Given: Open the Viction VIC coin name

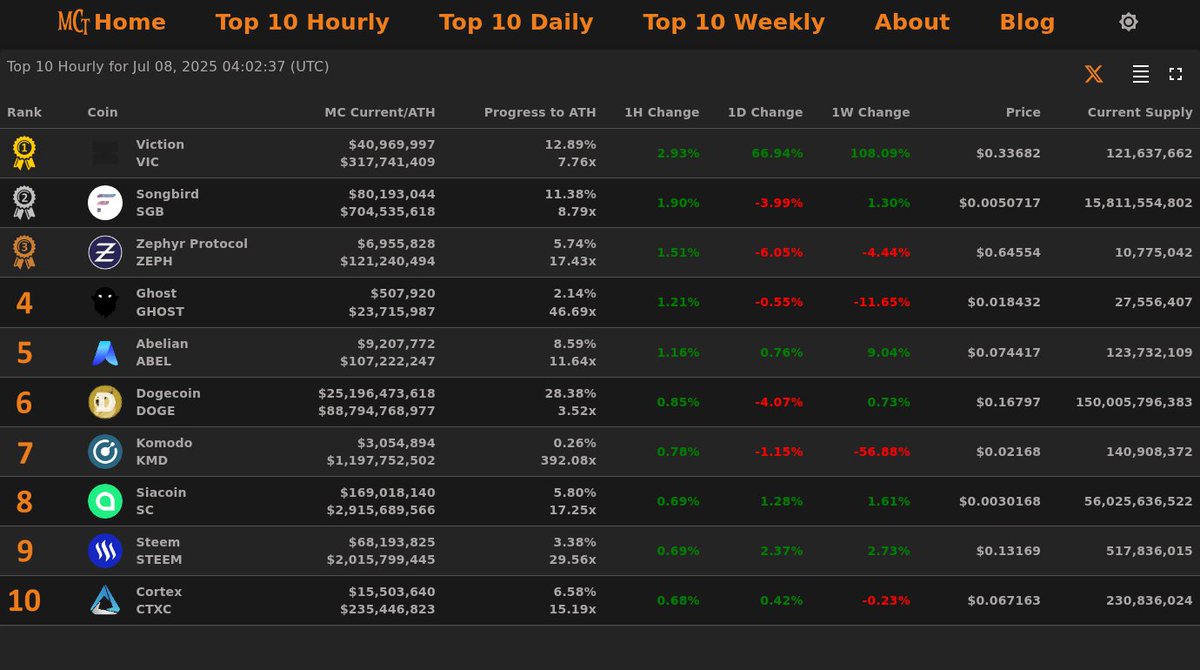Looking at the screenshot, I should [x=160, y=153].
